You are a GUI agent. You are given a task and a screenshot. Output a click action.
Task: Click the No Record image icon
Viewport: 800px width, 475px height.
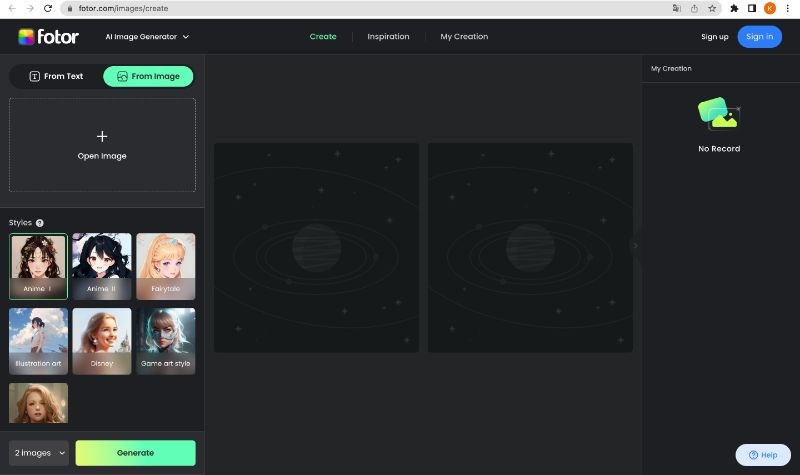click(719, 114)
